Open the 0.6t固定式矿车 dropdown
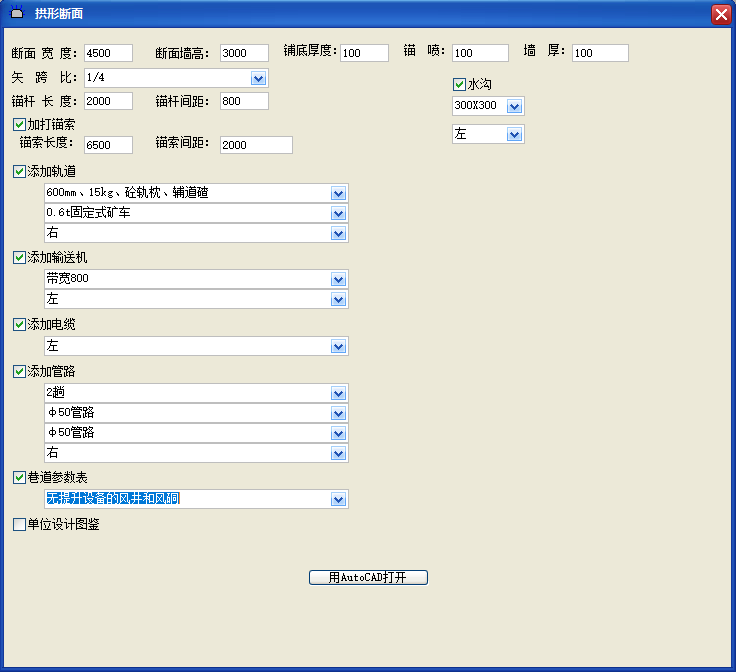This screenshot has height=672, width=736. tap(338, 213)
